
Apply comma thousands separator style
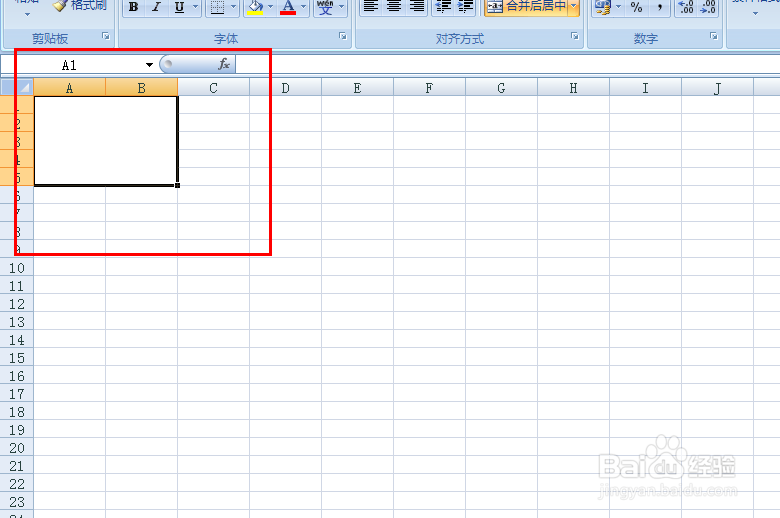click(660, 7)
